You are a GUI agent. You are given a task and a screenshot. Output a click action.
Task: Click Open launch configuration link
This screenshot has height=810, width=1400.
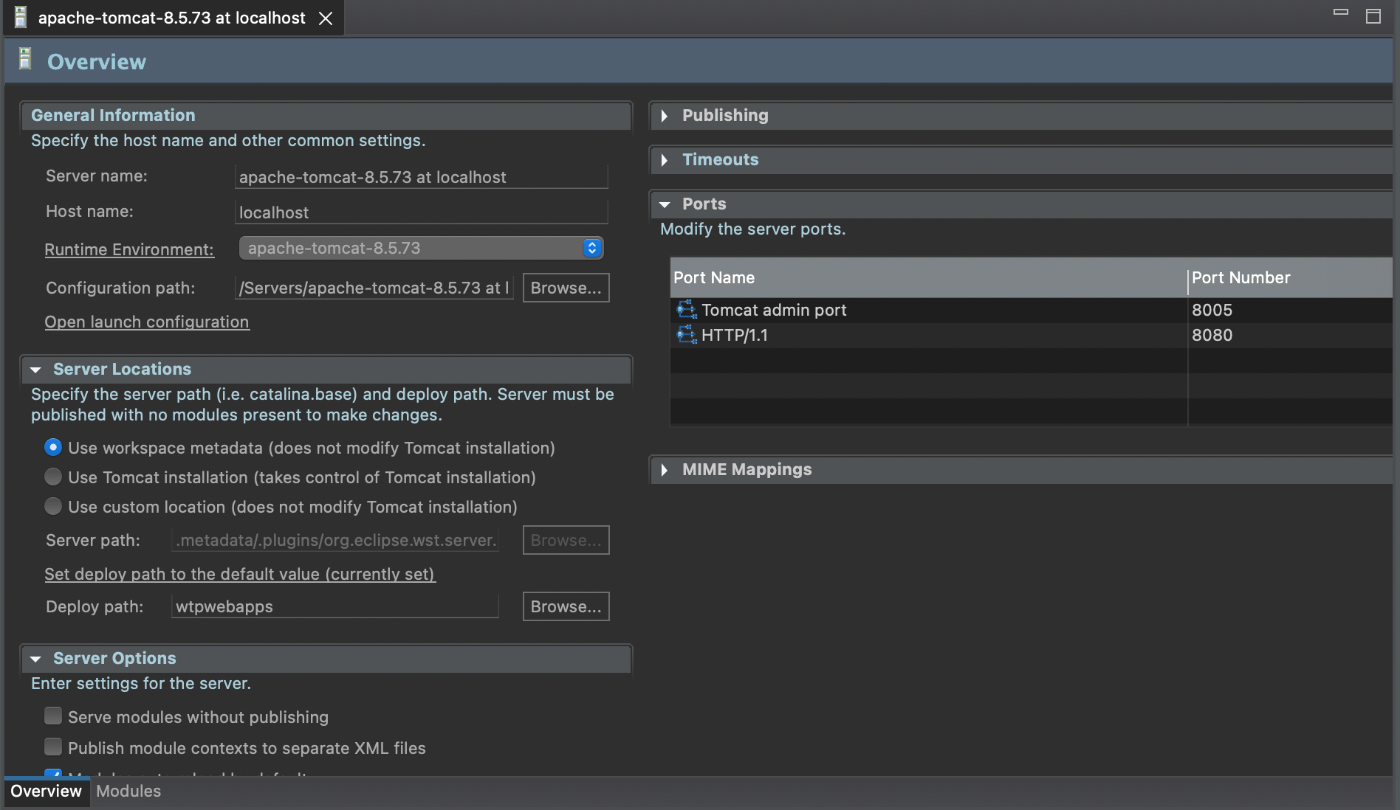147,322
